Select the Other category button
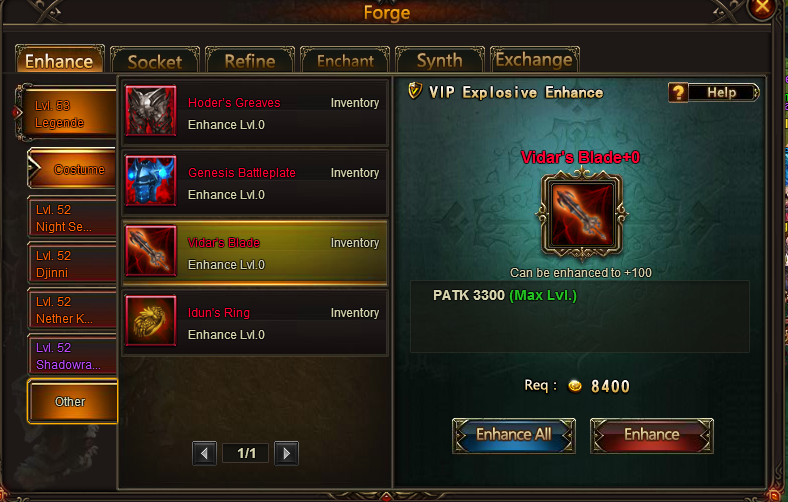The height and width of the screenshot is (502, 788). [72, 401]
